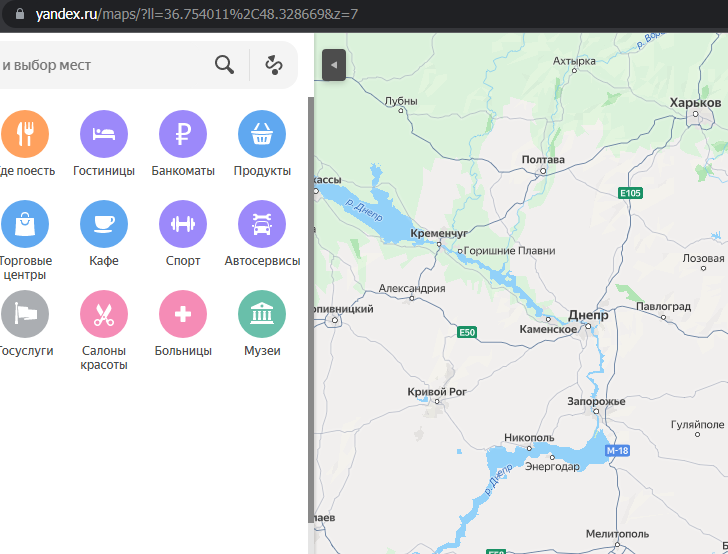Click the Салоны красоты text label

[x=104, y=358]
